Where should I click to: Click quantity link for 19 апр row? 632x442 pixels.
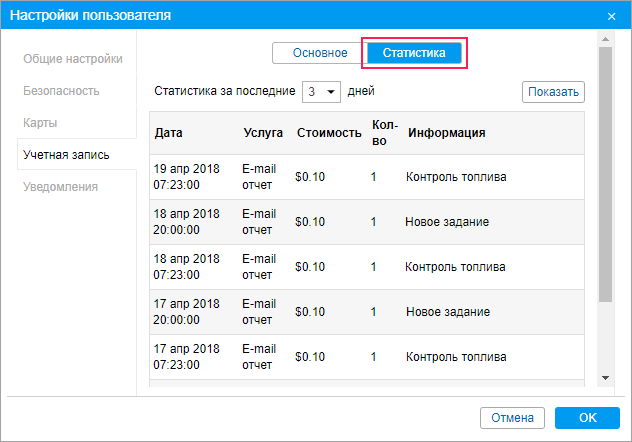(x=374, y=177)
